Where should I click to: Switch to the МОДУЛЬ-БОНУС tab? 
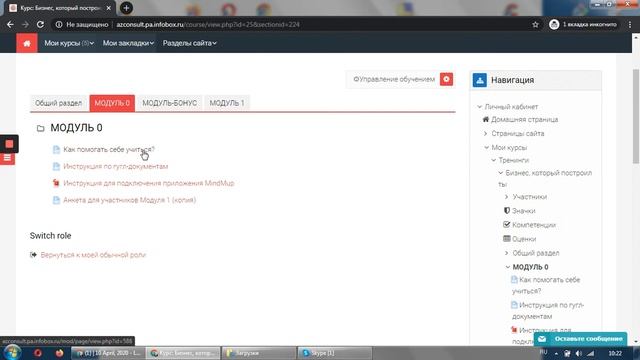pyautogui.click(x=169, y=103)
